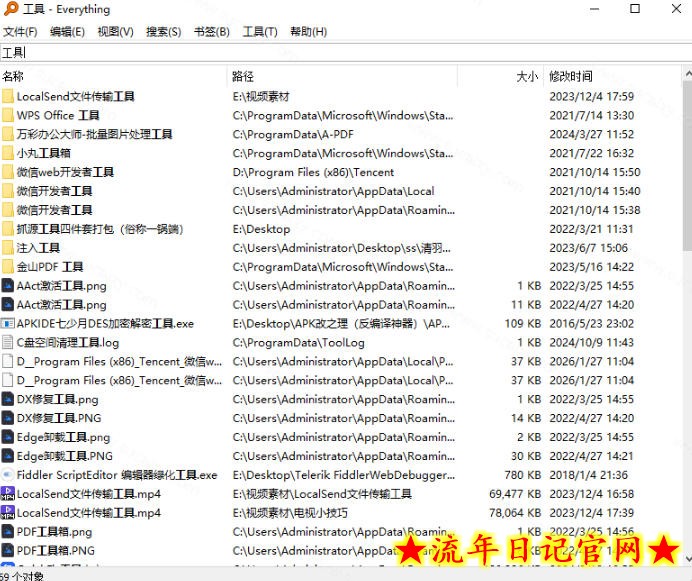Sort results by the 名称 column header
This screenshot has width=692, height=581.
(113, 76)
